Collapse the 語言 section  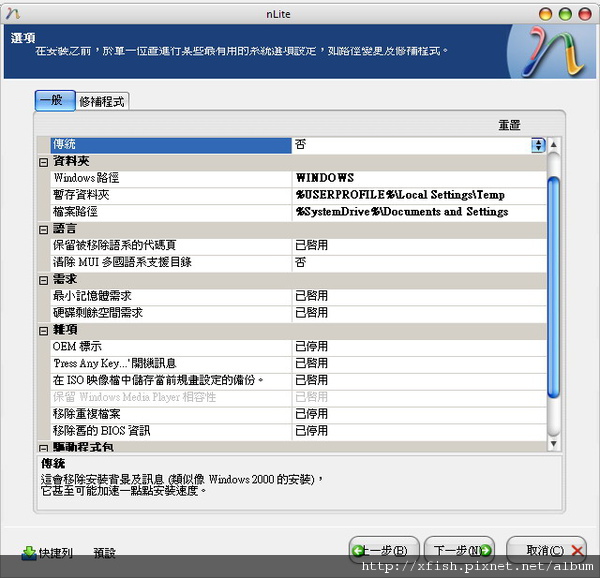point(43,230)
